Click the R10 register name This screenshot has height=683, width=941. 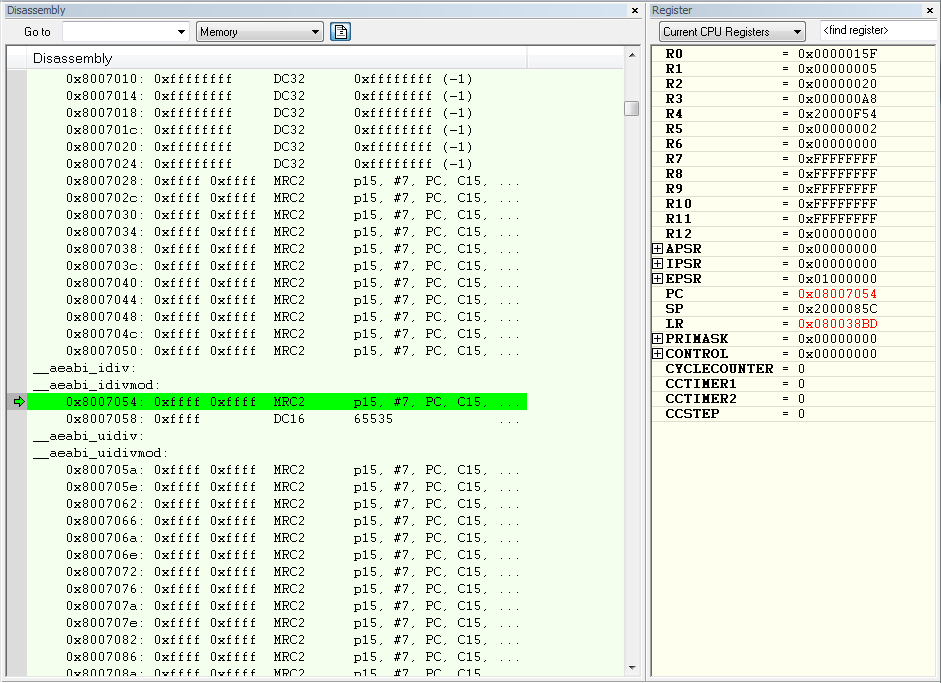click(678, 203)
